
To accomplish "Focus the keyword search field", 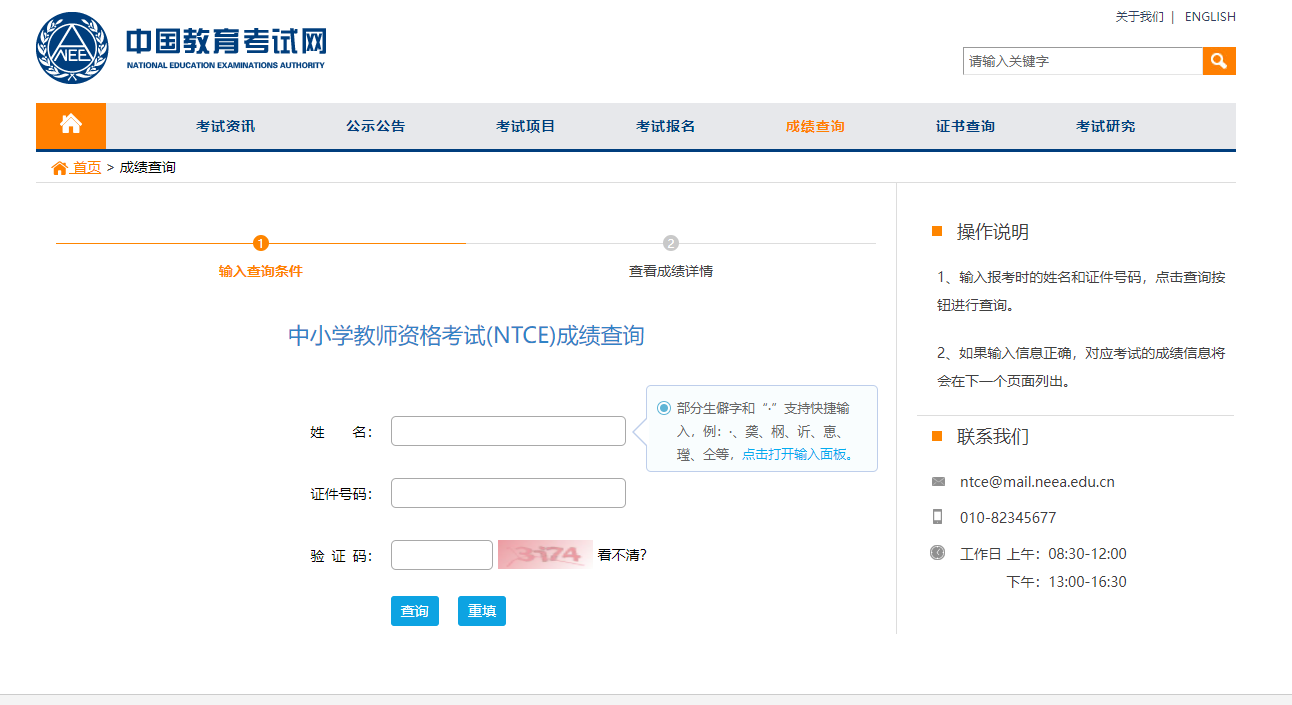I will pos(1083,61).
